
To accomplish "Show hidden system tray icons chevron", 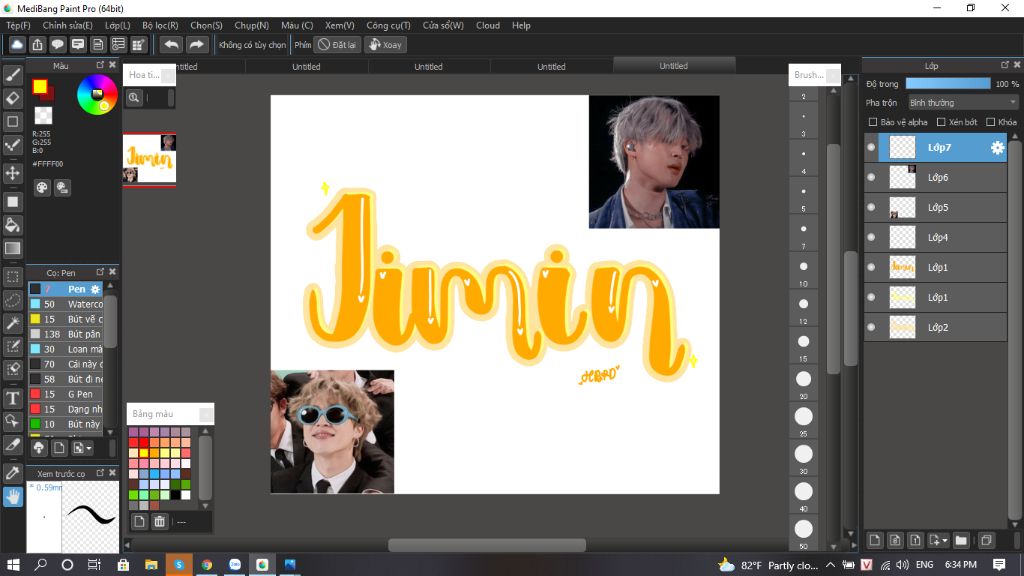I will point(830,565).
